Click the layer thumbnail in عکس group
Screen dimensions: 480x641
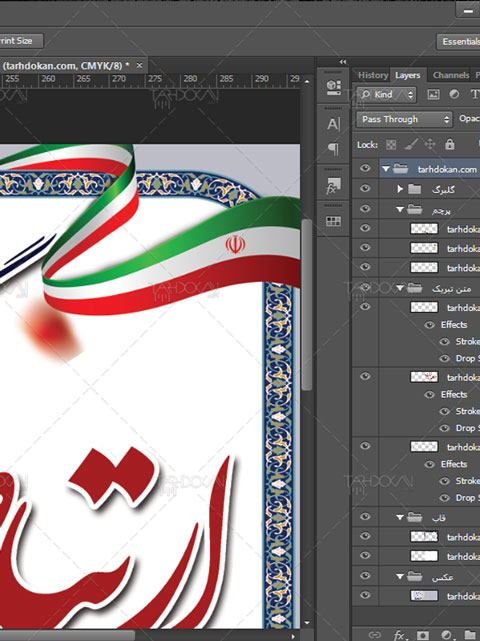pyautogui.click(x=424, y=596)
